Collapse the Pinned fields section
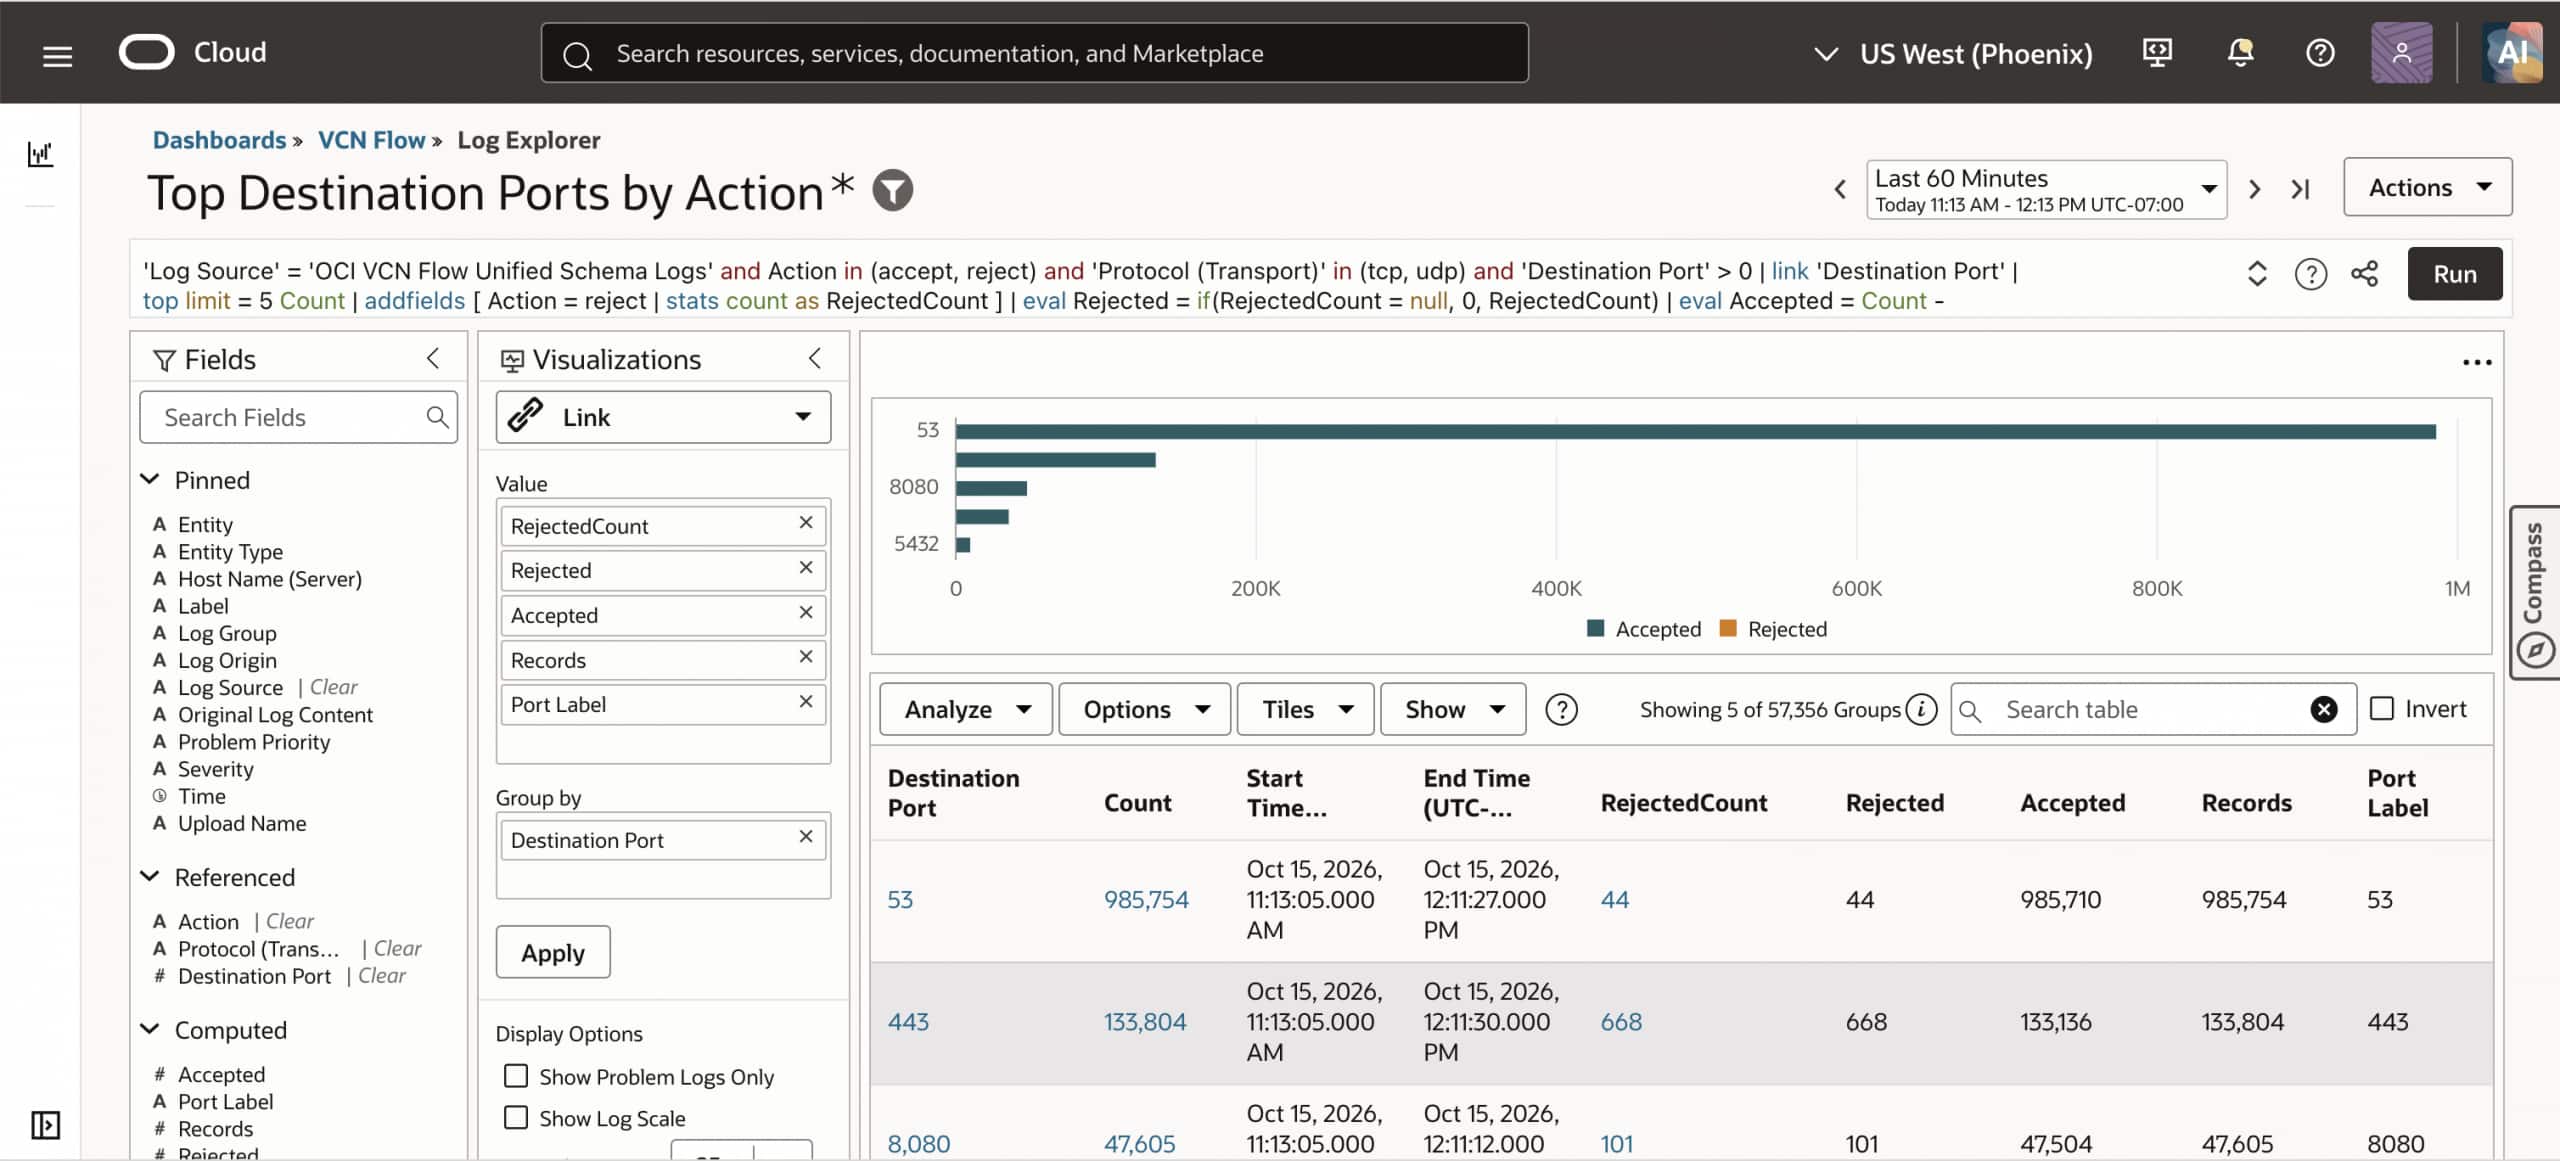This screenshot has width=2560, height=1161. tap(150, 479)
